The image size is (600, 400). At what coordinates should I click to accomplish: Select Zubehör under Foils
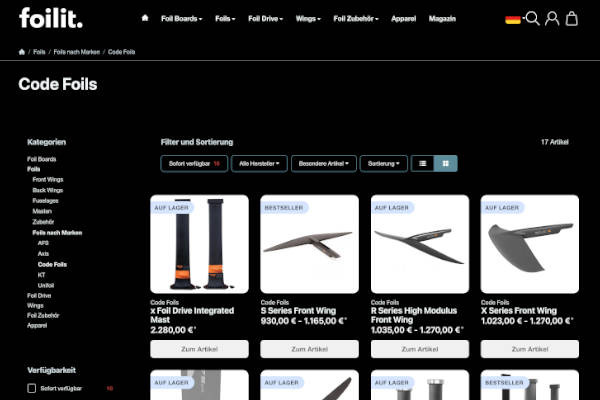pyautogui.click(x=43, y=222)
